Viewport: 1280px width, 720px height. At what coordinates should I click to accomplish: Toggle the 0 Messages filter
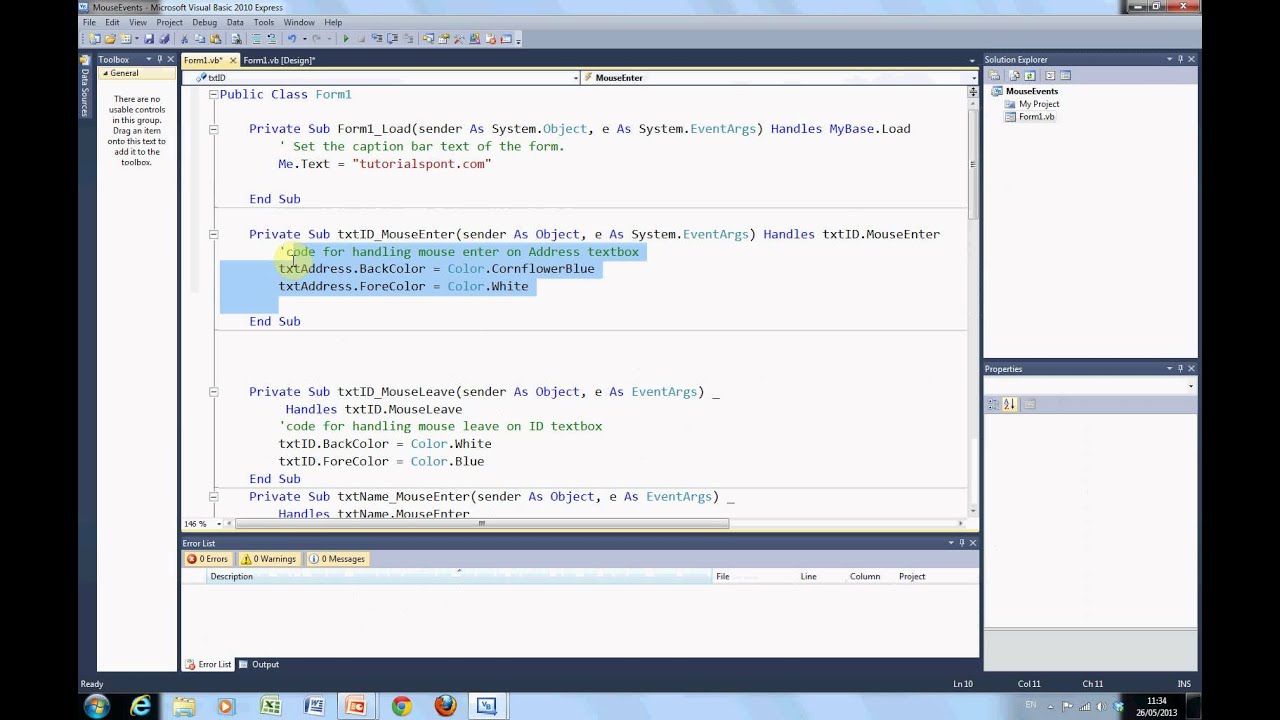[x=337, y=559]
